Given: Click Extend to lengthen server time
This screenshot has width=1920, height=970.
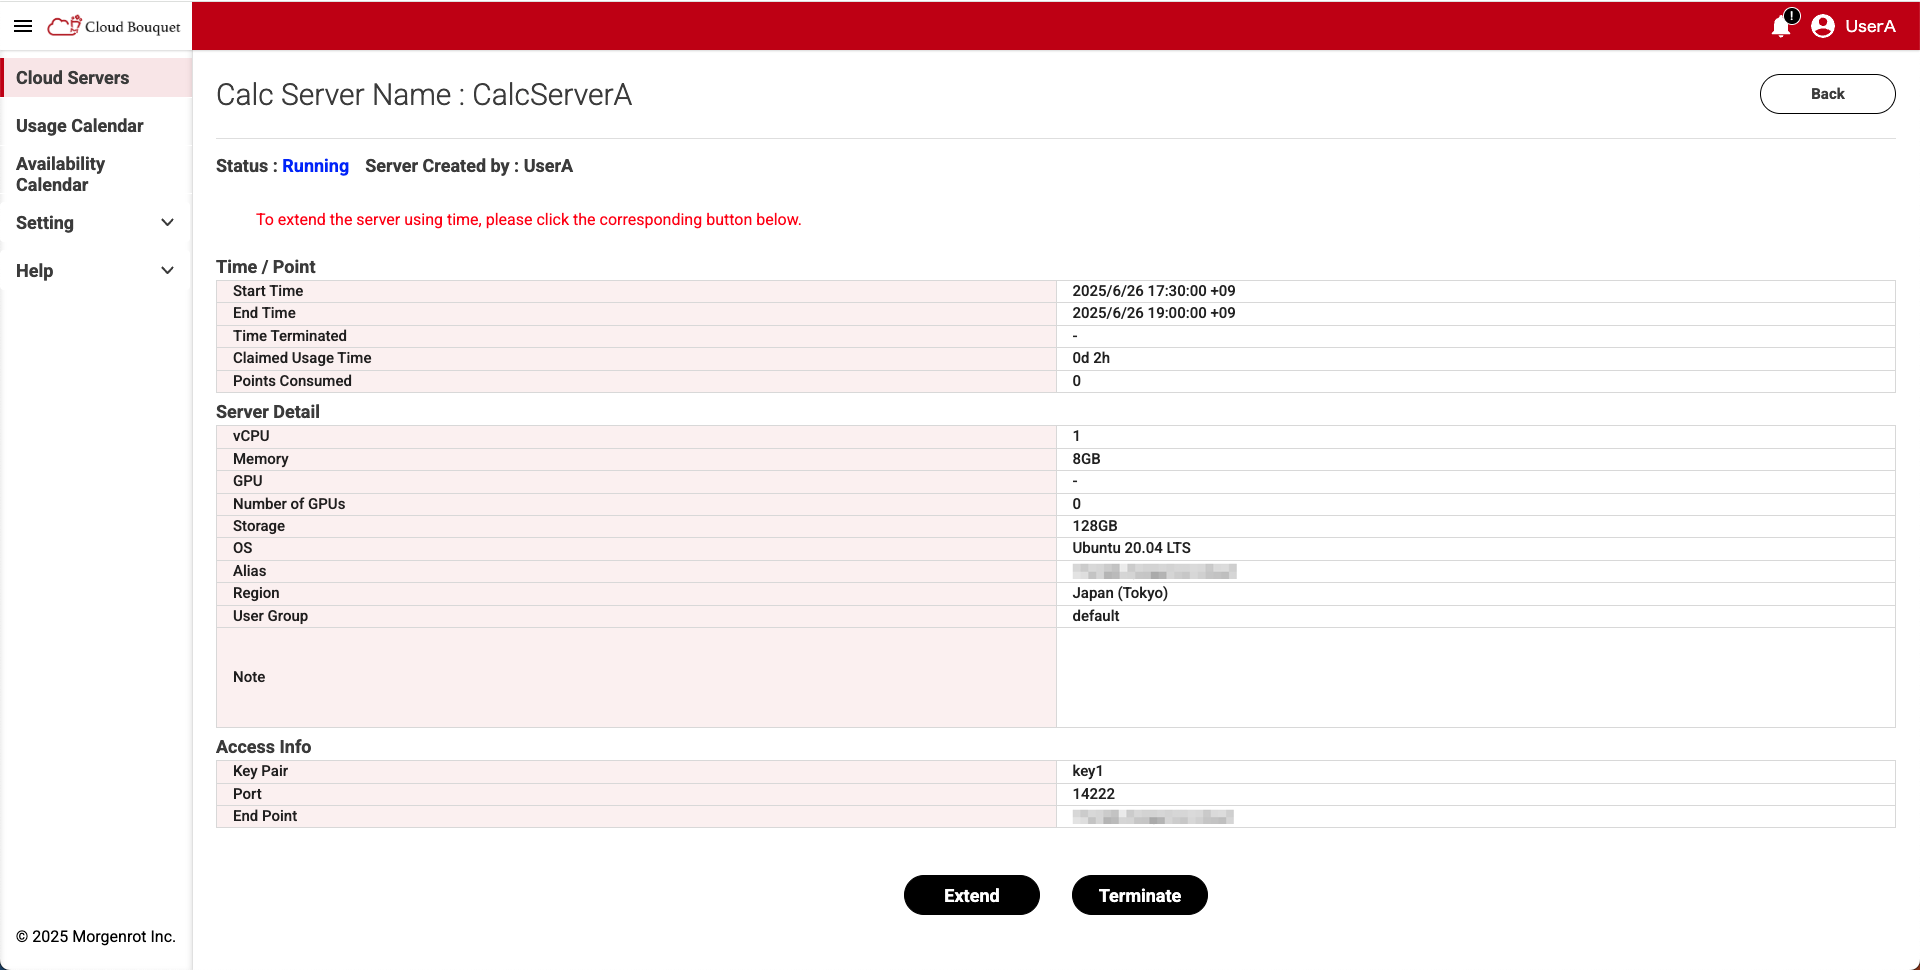Looking at the screenshot, I should 971,895.
